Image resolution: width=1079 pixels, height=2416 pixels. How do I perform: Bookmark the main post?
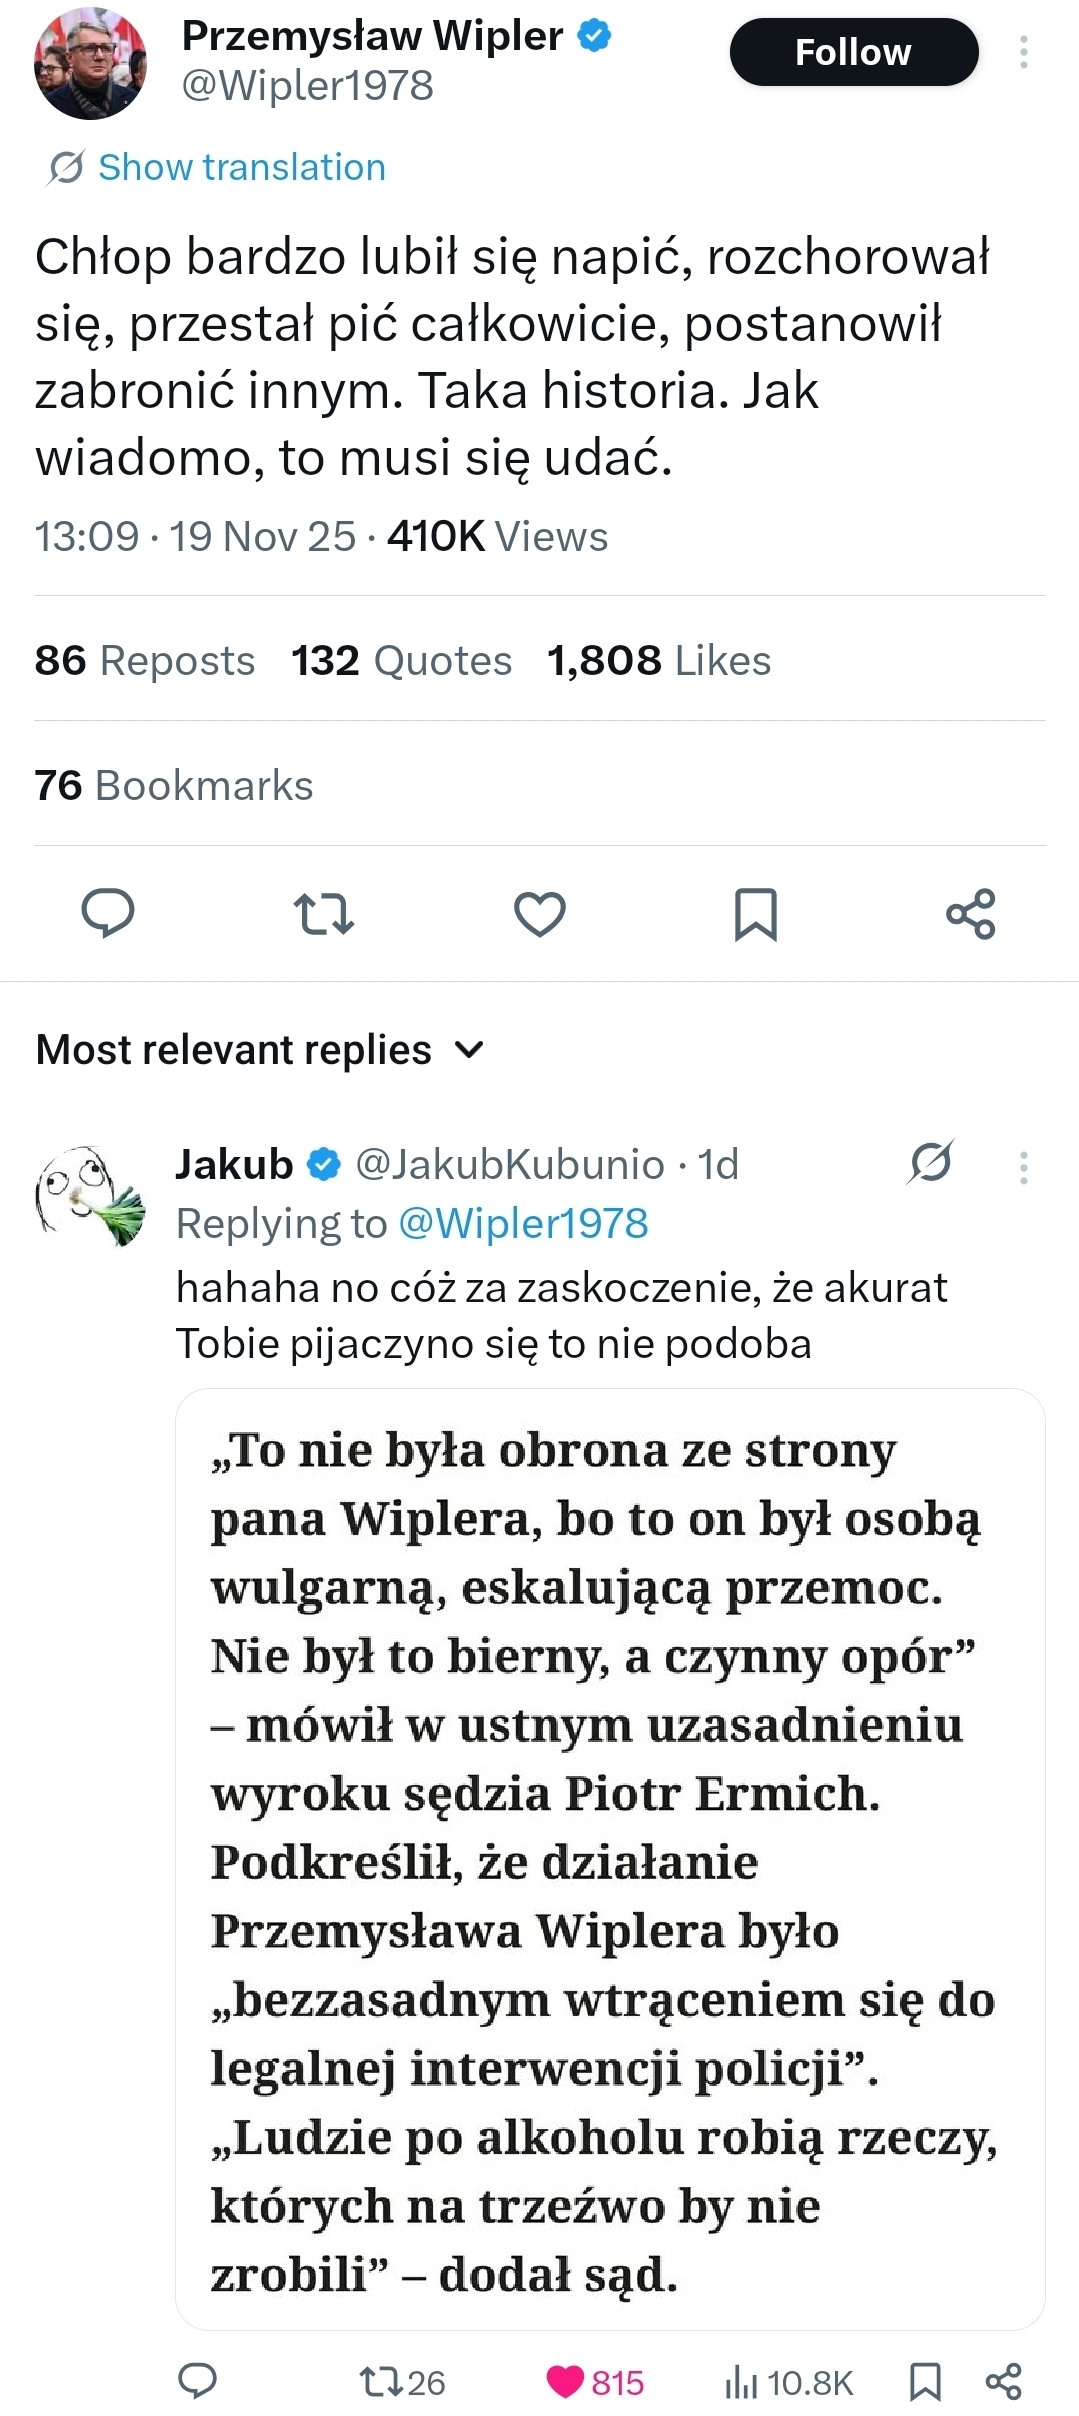[755, 913]
